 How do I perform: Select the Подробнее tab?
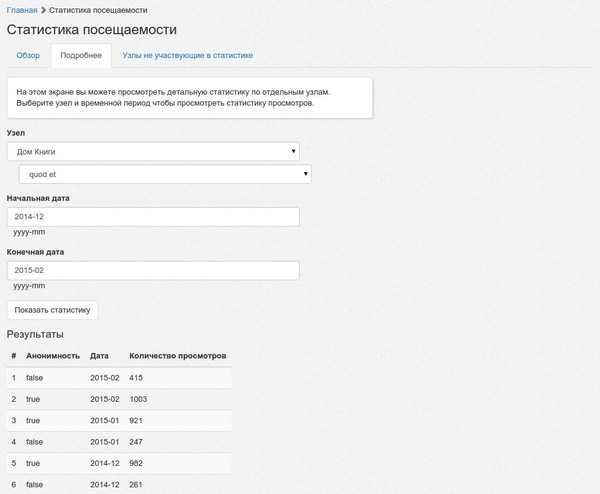coord(80,56)
